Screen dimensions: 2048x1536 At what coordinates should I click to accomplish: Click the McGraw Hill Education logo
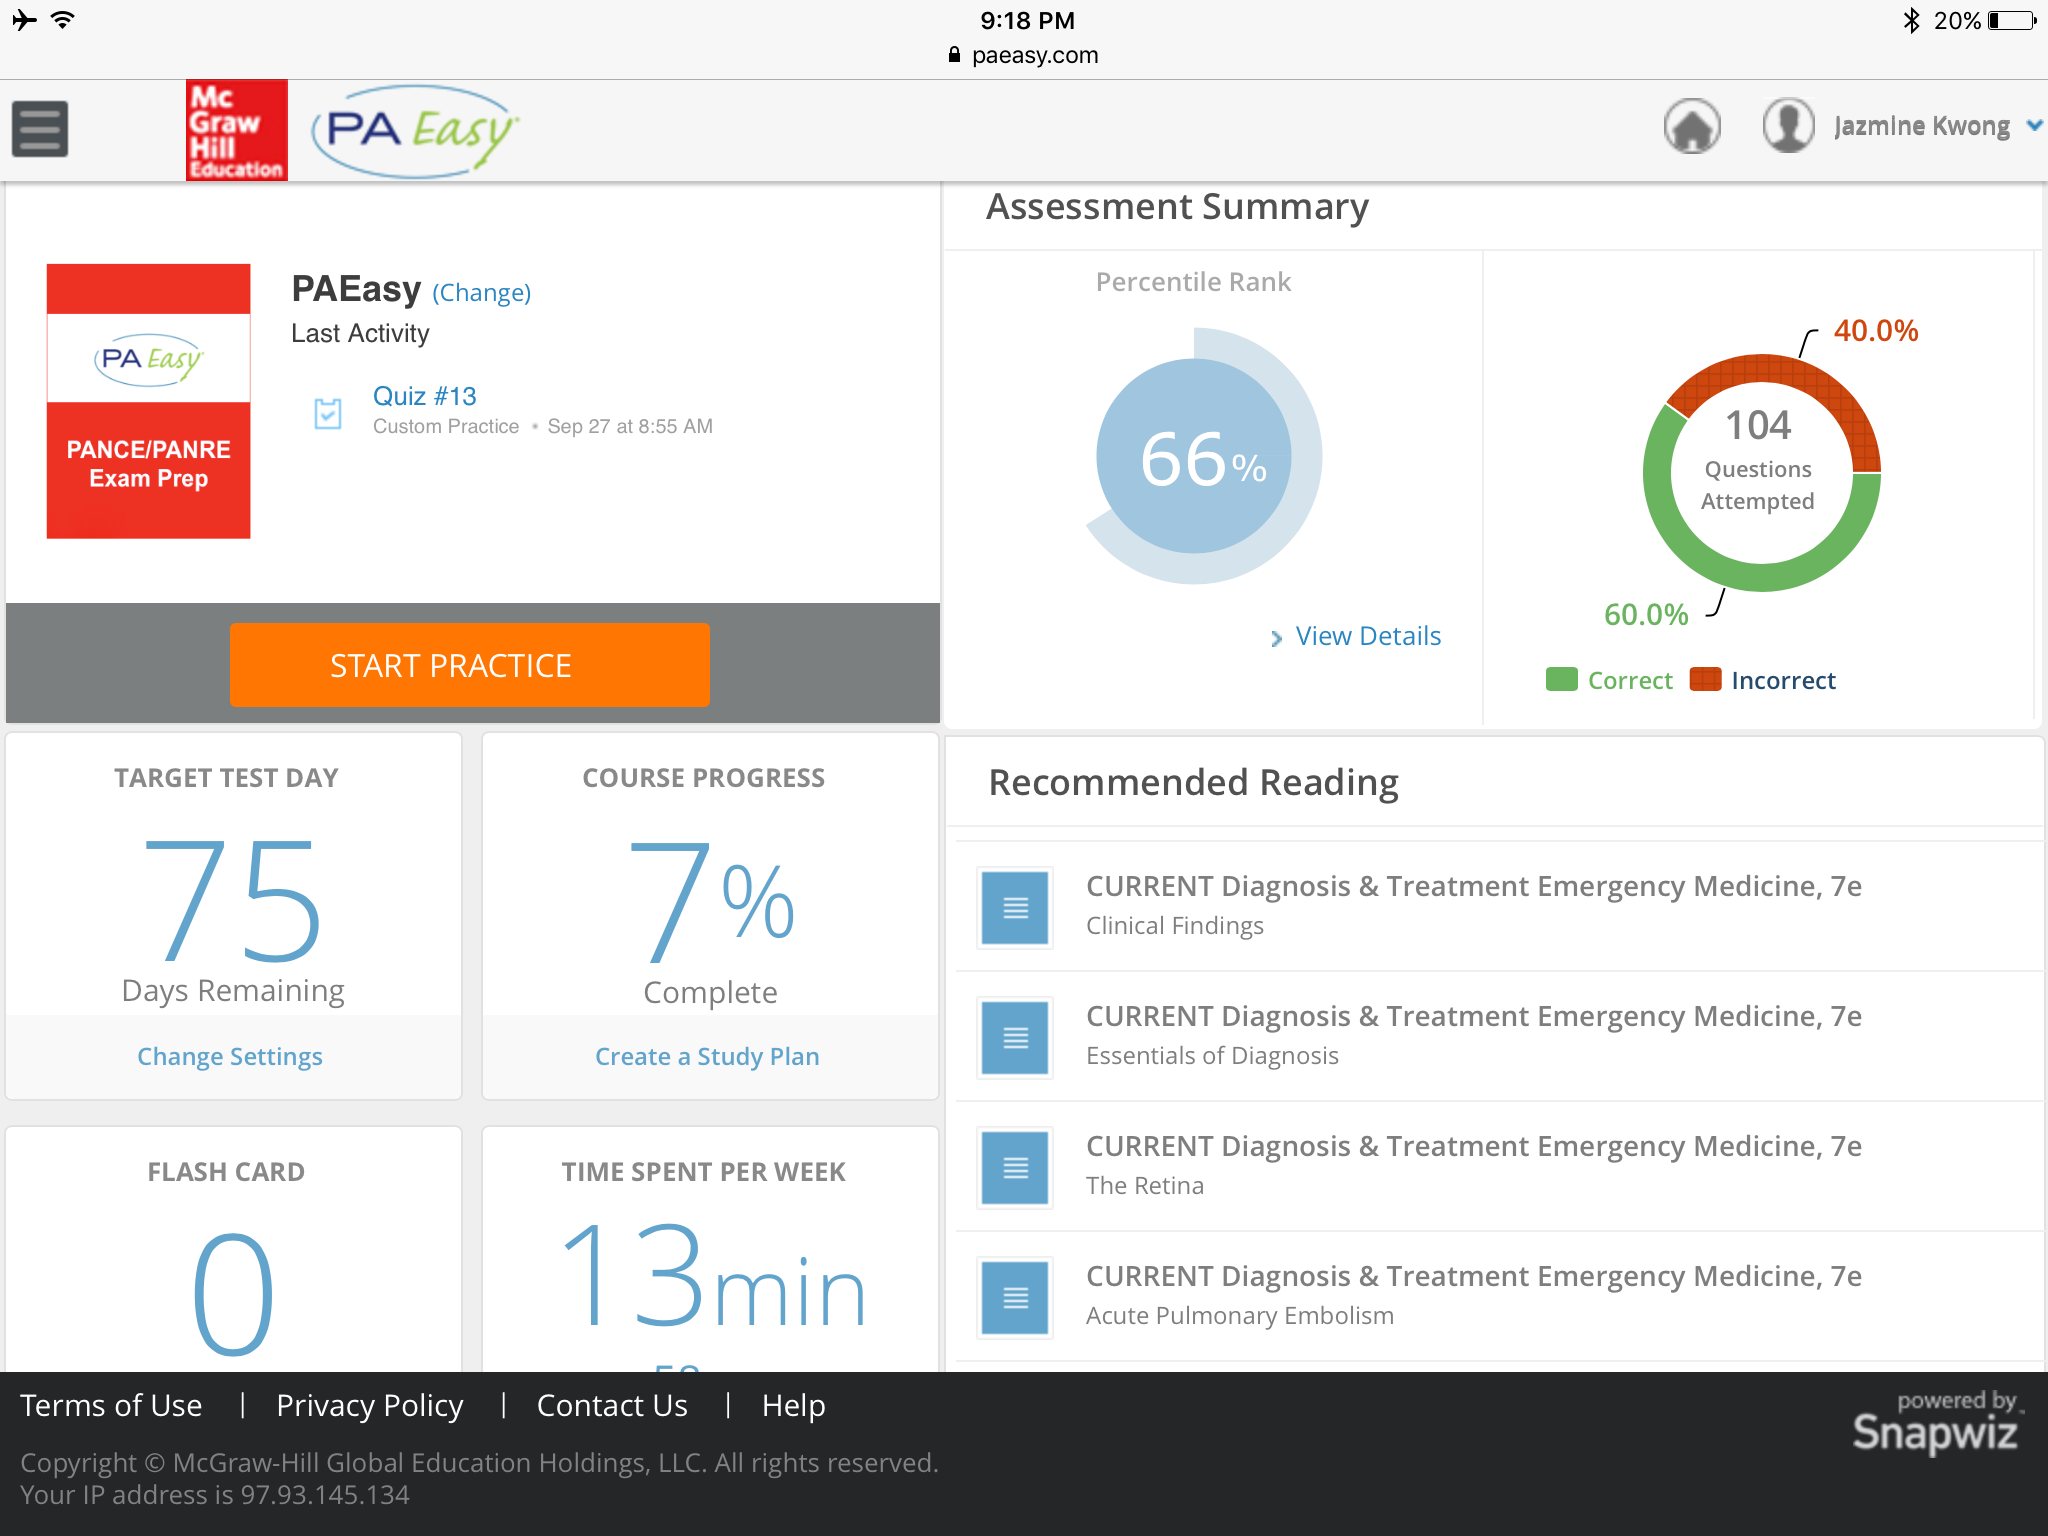(x=237, y=130)
